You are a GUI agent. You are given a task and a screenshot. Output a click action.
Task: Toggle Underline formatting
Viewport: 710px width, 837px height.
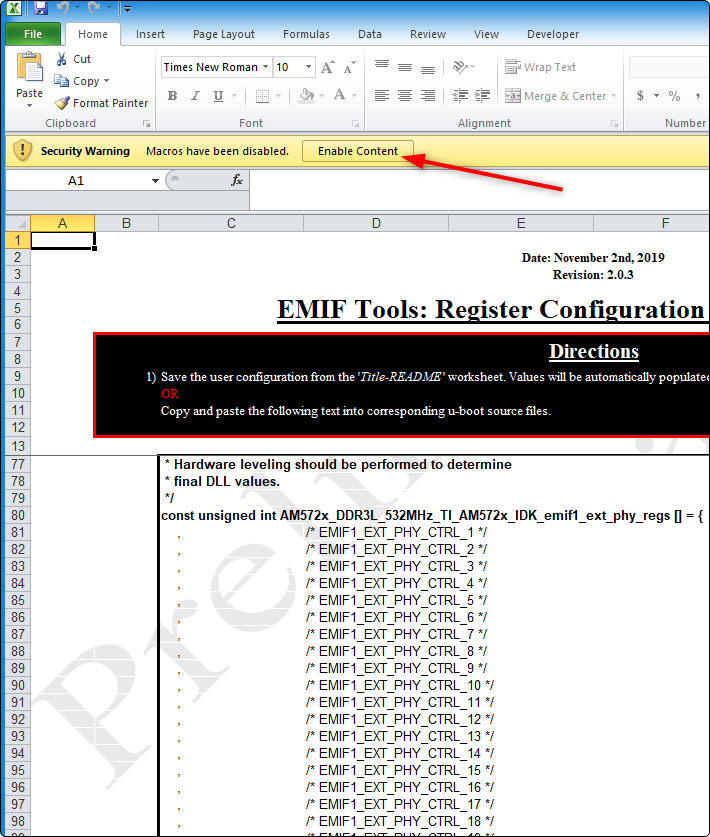click(218, 96)
